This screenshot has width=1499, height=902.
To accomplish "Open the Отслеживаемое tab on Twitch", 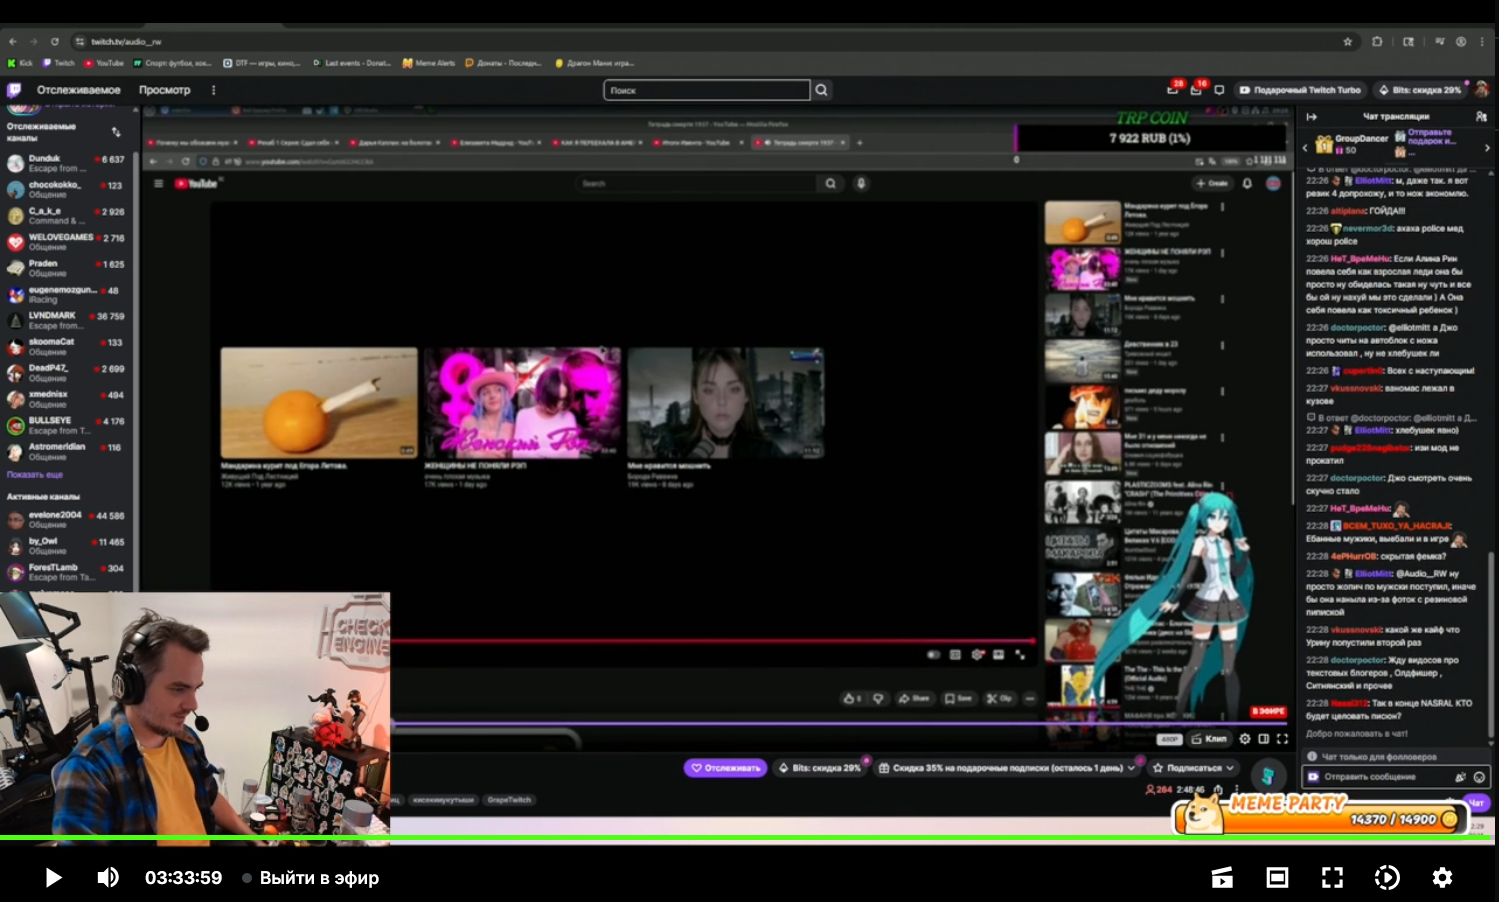I will pyautogui.click(x=79, y=90).
